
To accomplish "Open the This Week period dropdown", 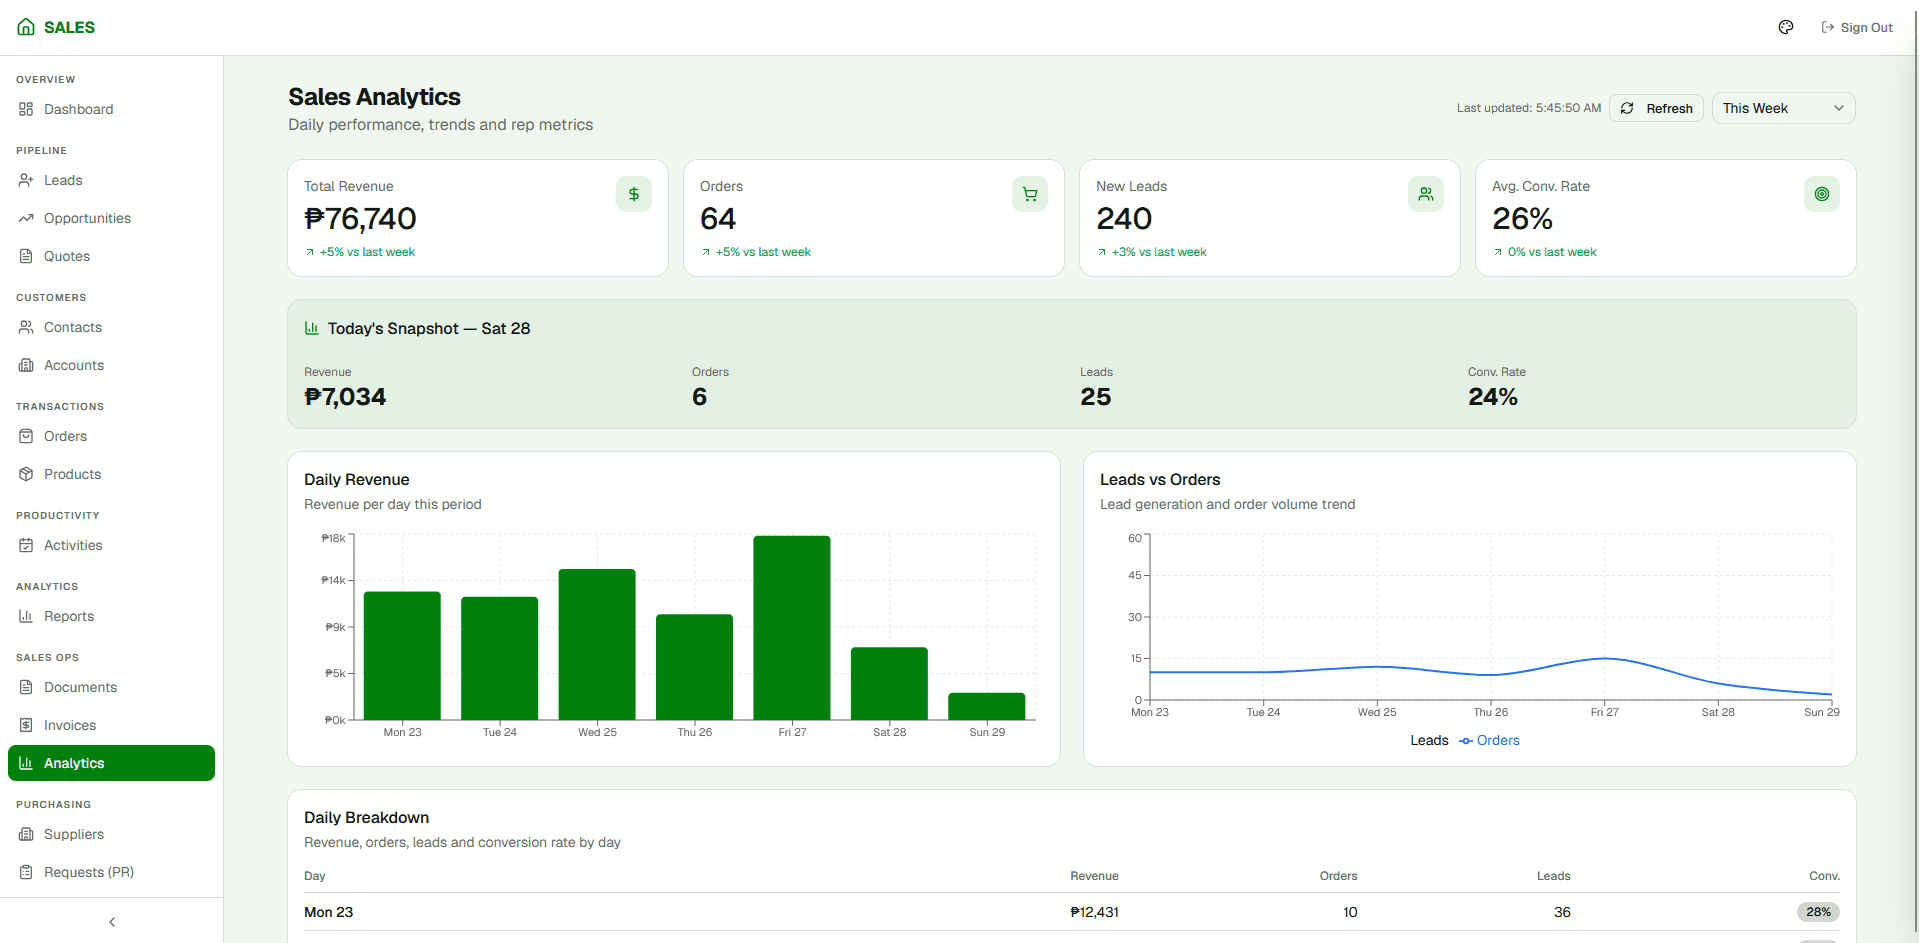I will click(1783, 108).
